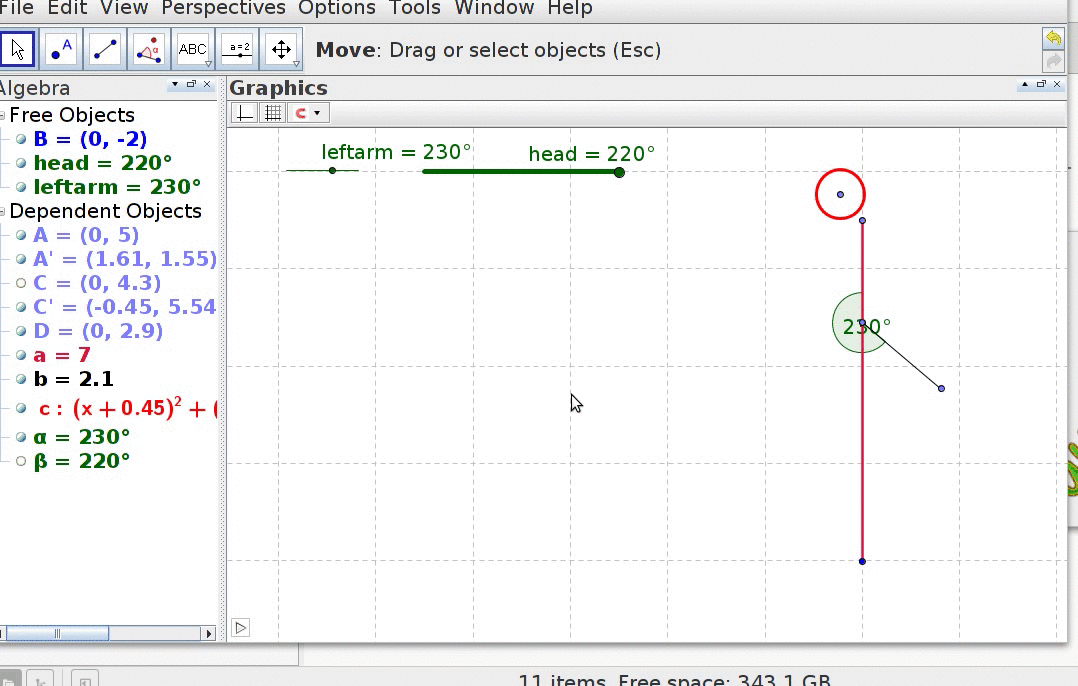This screenshot has width=1078, height=686.
Task: Toggle visibility of angle β in Algebra
Action: (21, 461)
